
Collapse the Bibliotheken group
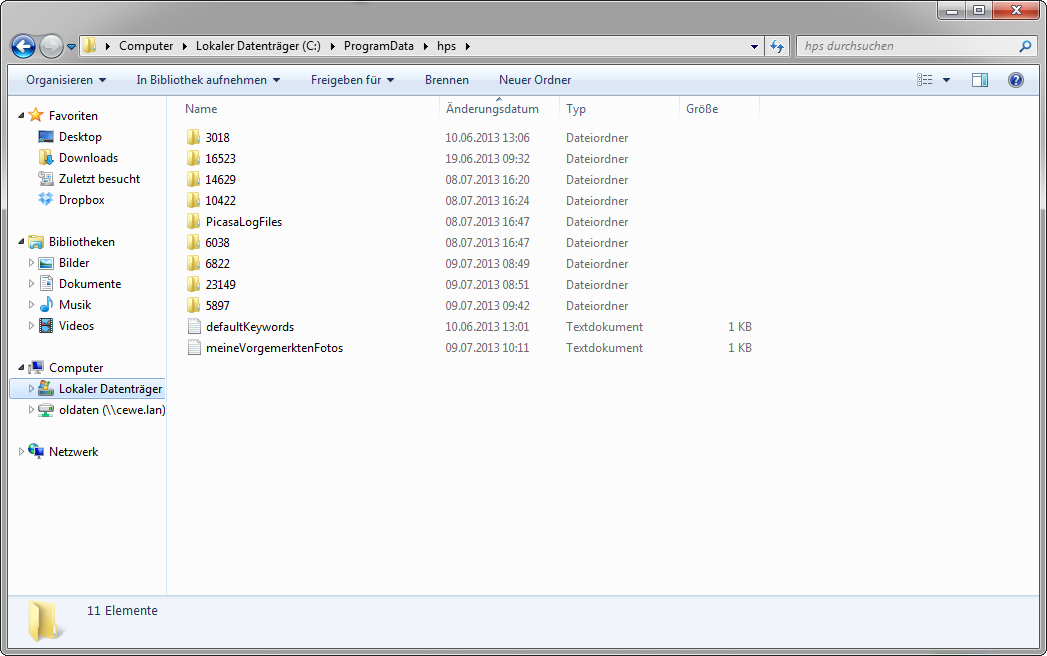21,242
